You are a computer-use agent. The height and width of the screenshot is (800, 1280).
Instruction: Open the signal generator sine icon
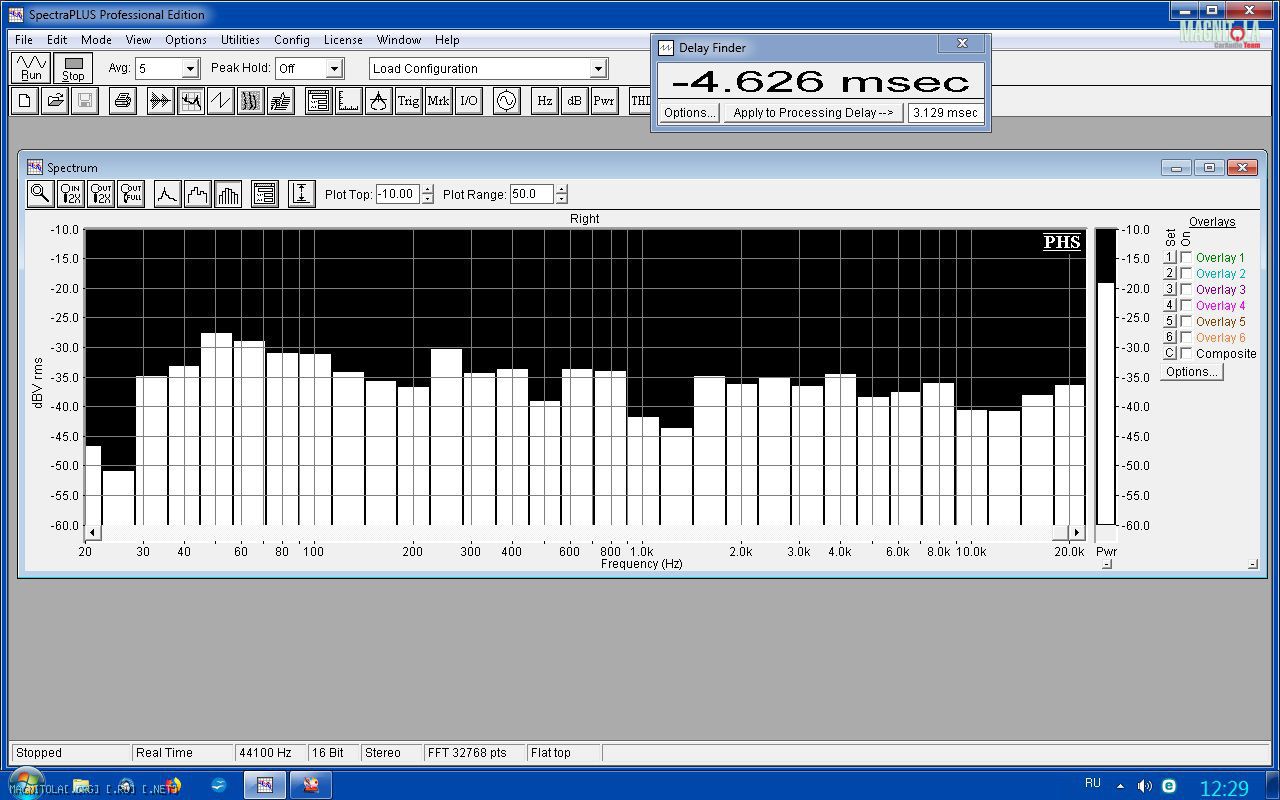click(x=507, y=101)
